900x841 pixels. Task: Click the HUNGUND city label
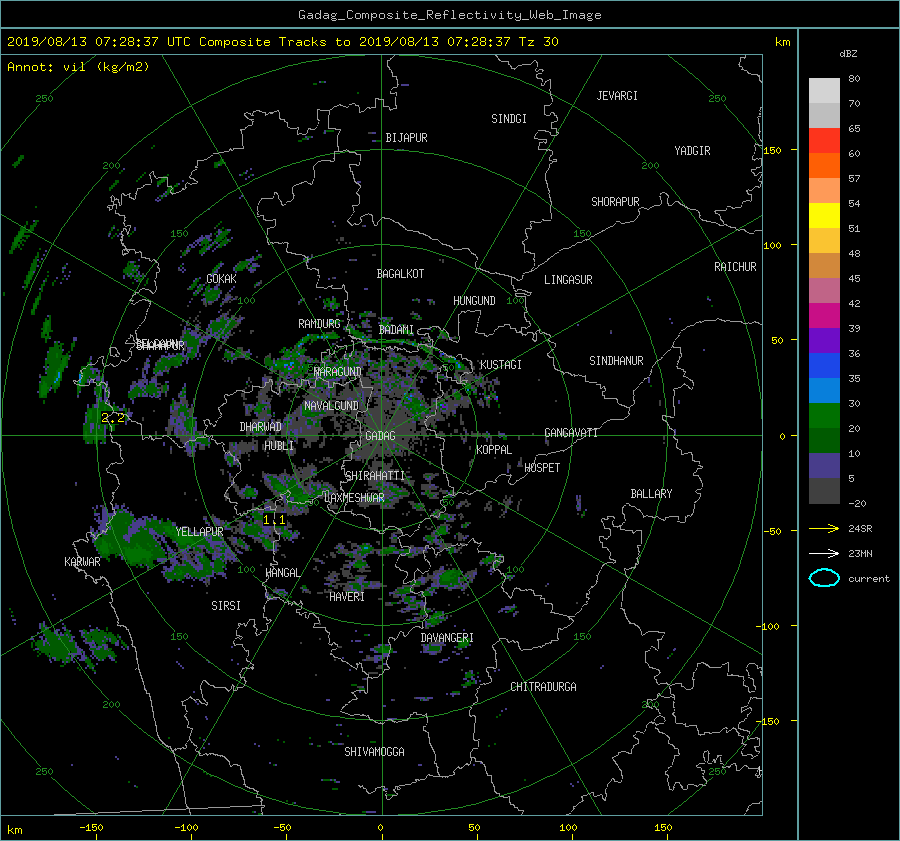474,300
